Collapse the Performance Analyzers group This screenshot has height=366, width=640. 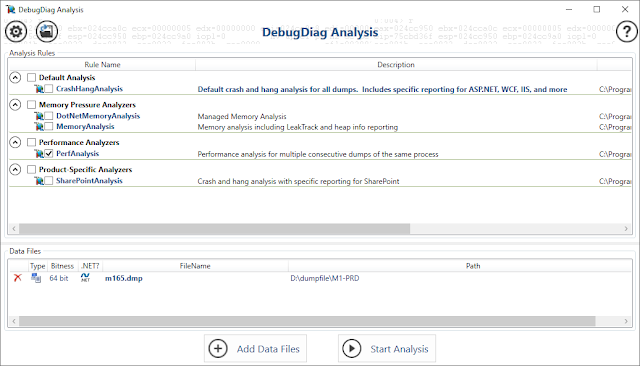pyautogui.click(x=15, y=142)
